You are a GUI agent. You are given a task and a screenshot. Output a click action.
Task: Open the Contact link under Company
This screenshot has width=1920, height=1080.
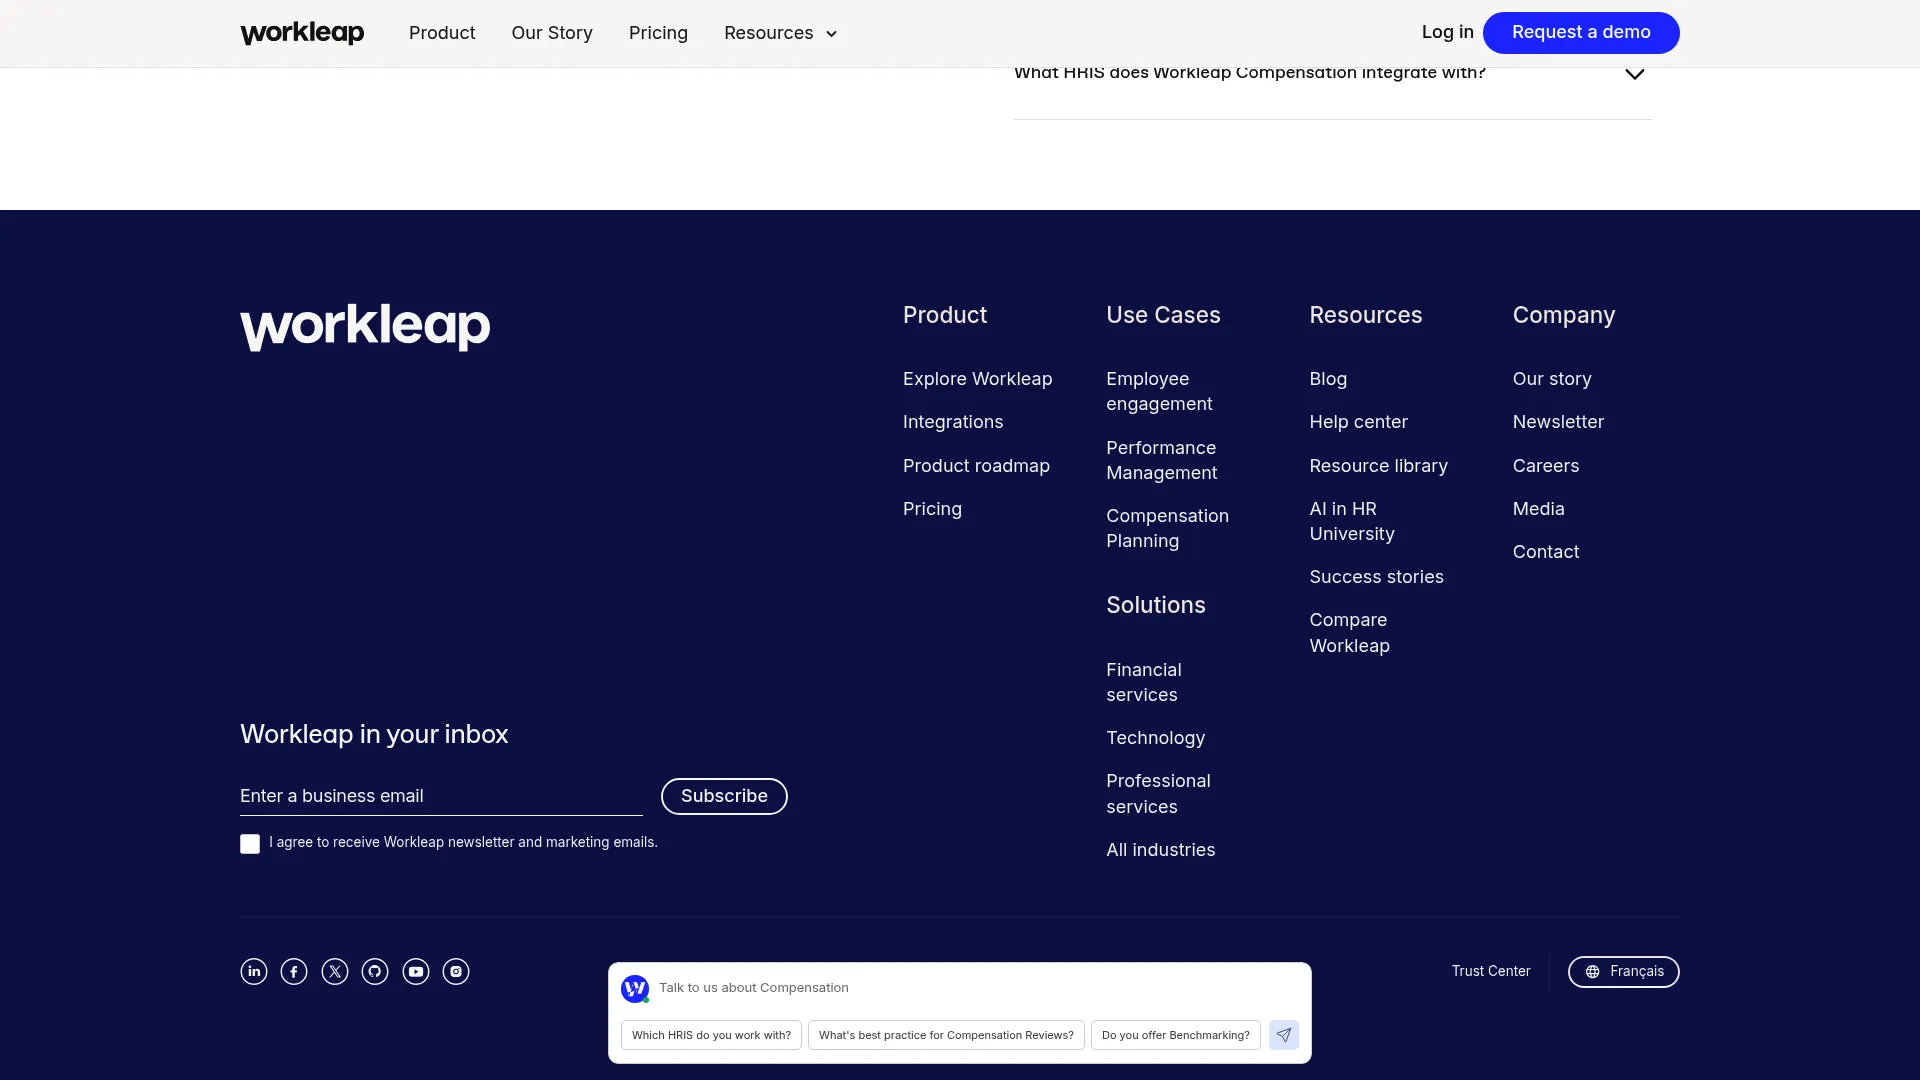1546,552
